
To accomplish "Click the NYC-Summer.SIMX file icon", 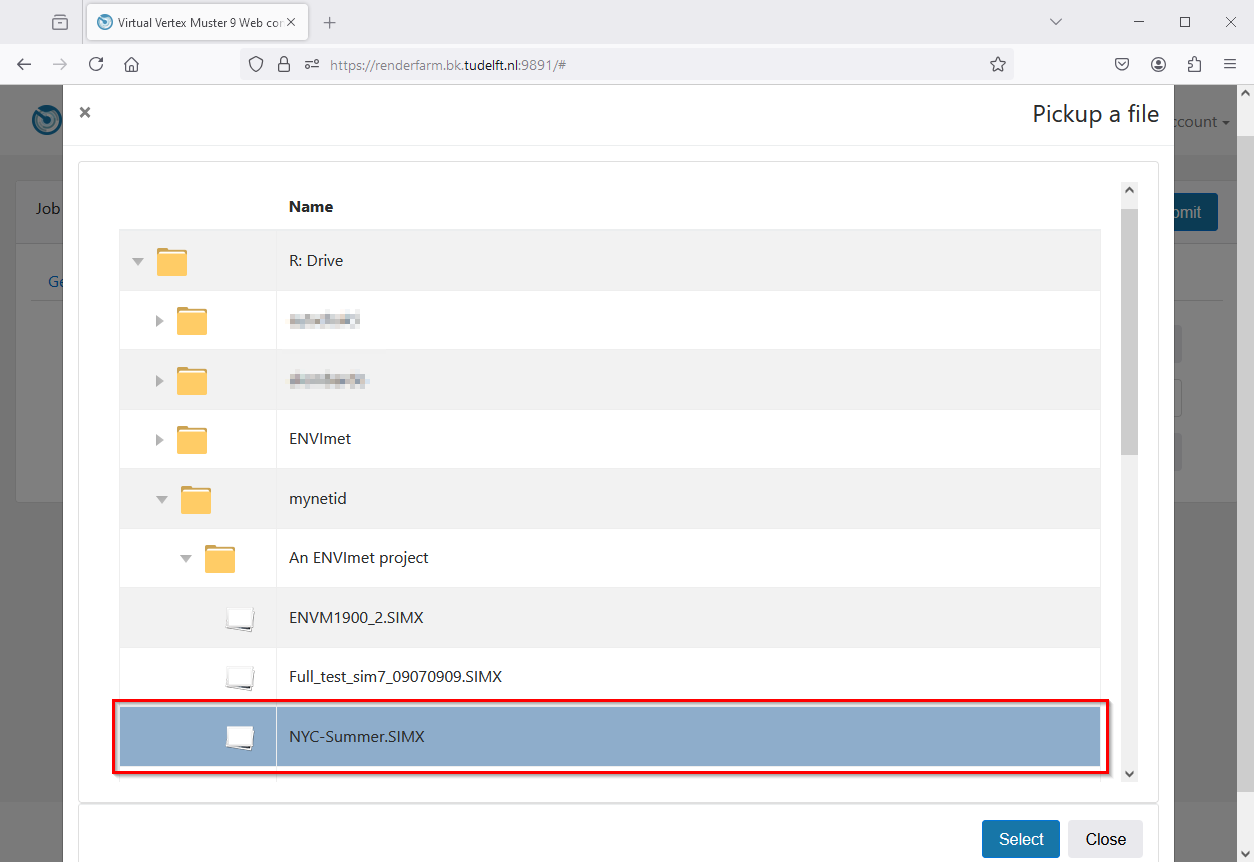I will point(240,736).
